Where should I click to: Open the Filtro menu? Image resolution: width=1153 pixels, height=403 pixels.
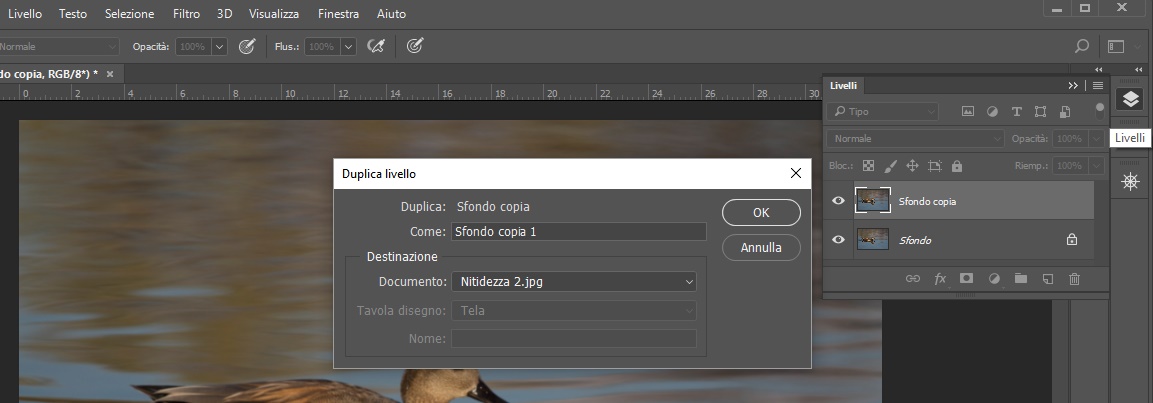pyautogui.click(x=186, y=14)
